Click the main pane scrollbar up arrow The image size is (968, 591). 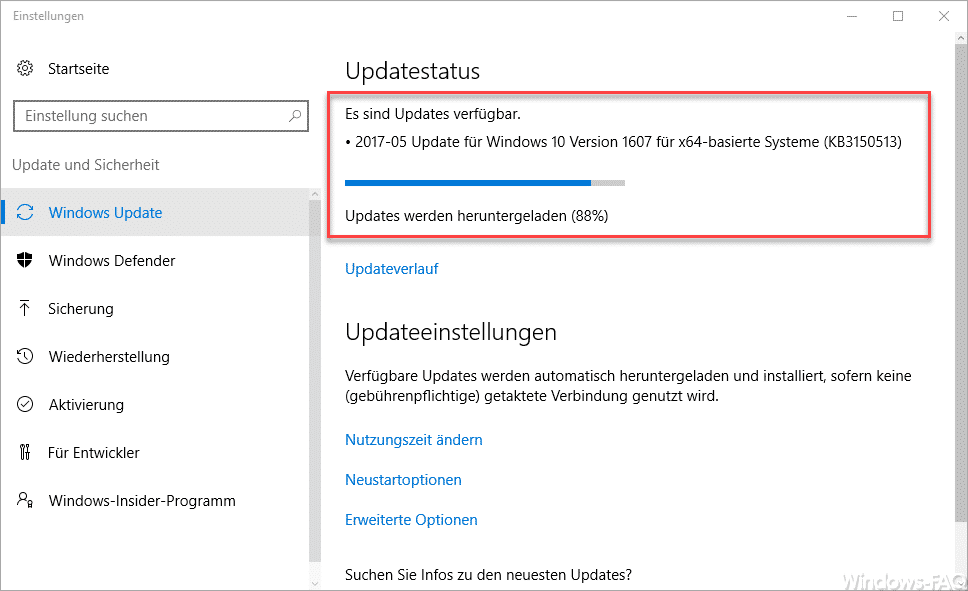point(961,38)
